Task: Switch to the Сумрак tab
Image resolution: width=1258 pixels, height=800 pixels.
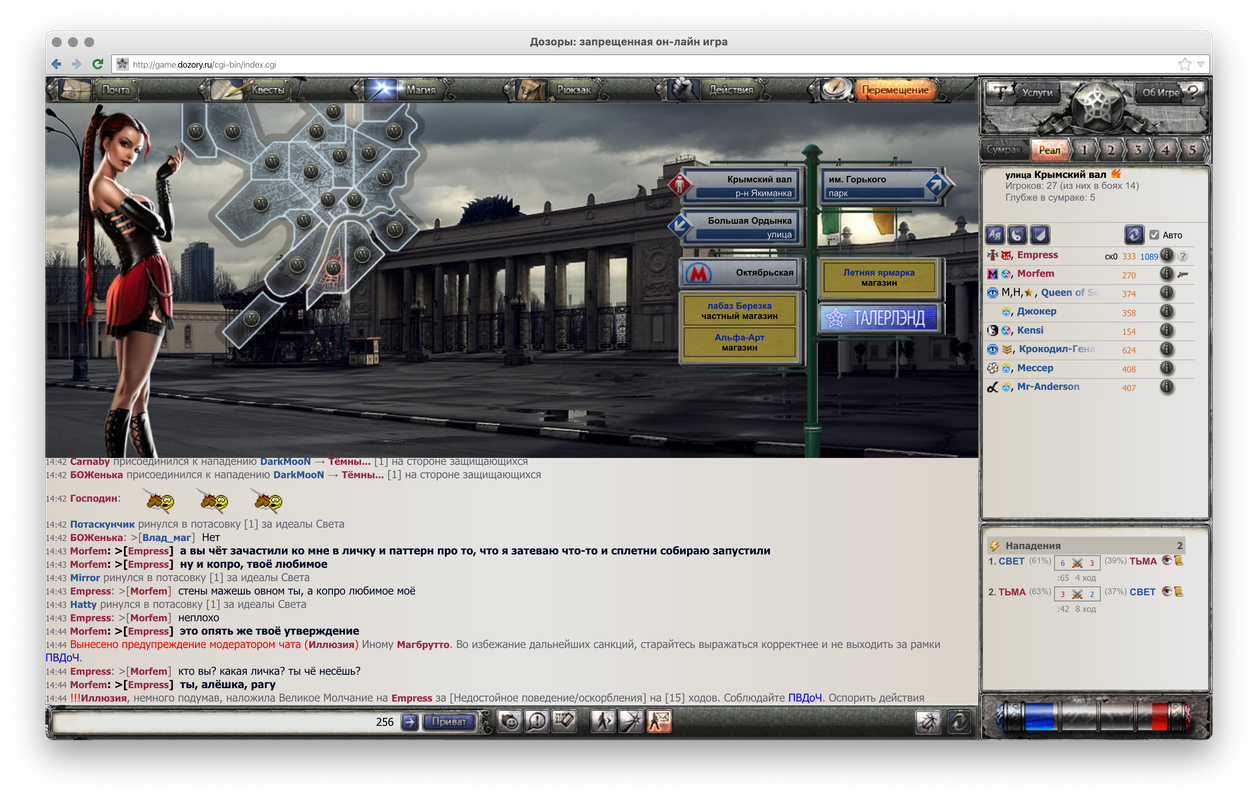Action: click(x=1005, y=150)
